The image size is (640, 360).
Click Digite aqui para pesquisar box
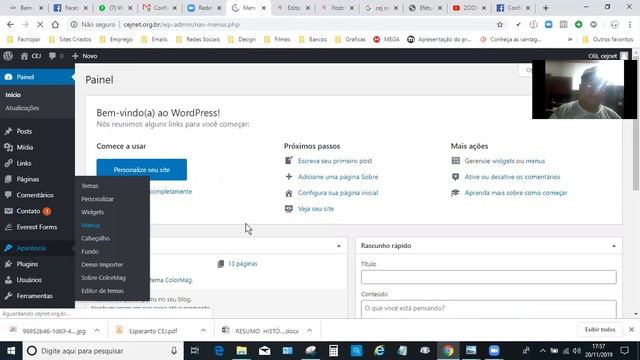tap(102, 351)
